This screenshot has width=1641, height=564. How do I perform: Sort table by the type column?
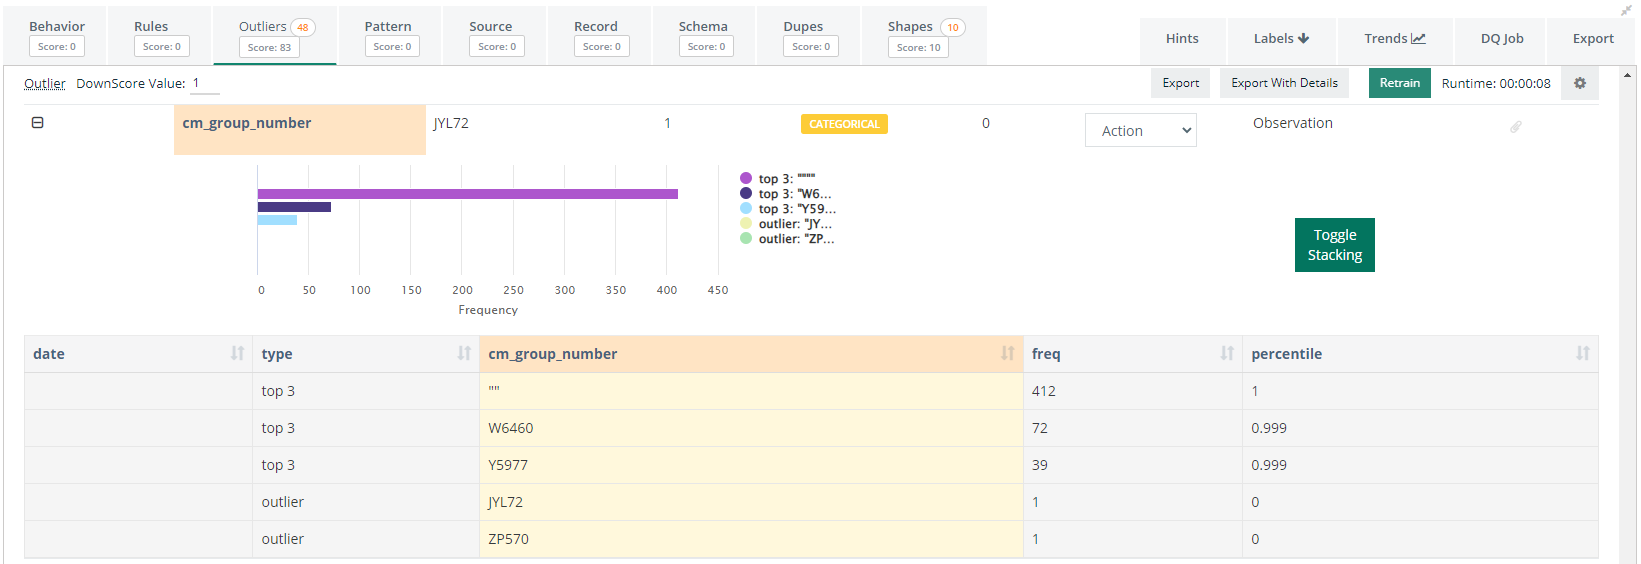[464, 353]
